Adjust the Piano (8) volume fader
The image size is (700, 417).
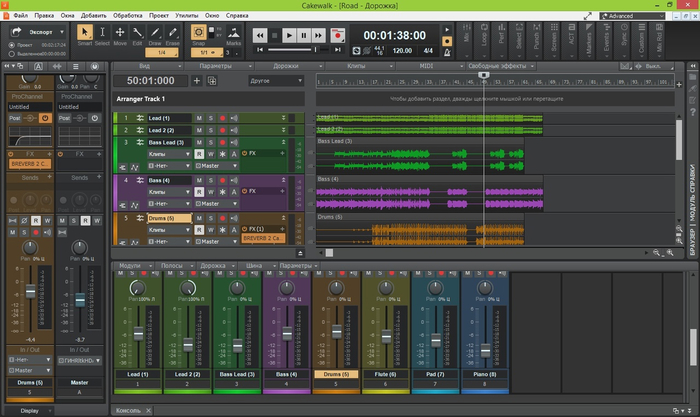click(x=485, y=351)
